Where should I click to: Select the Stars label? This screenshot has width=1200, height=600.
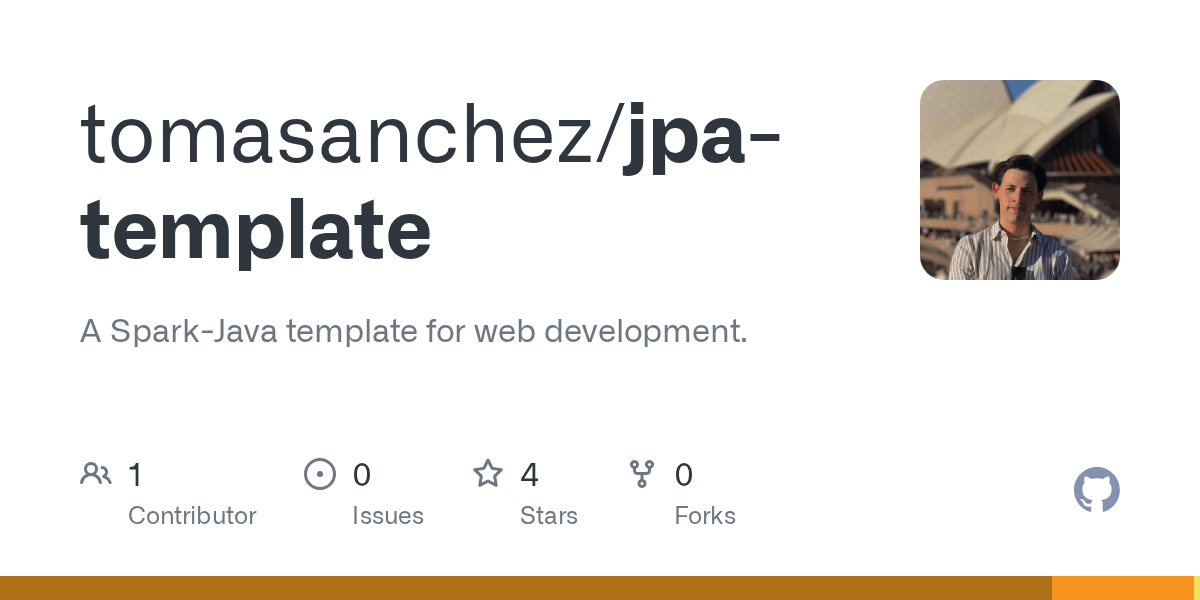[549, 516]
